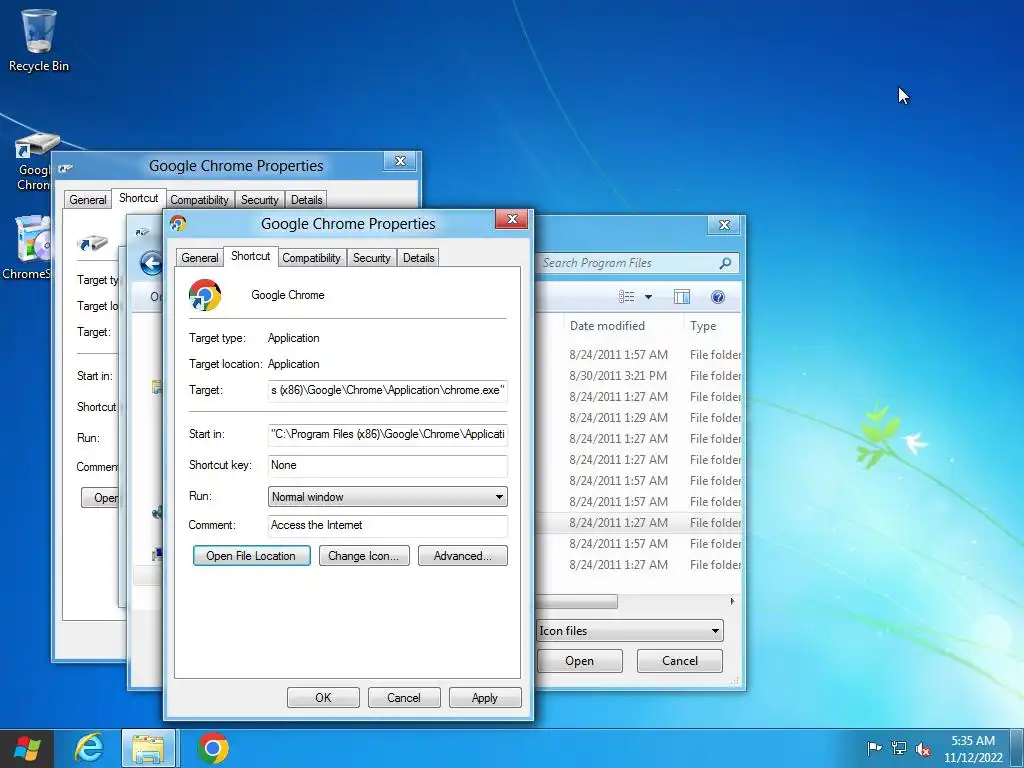Open Compatibility tab in back Properties window

pos(199,200)
